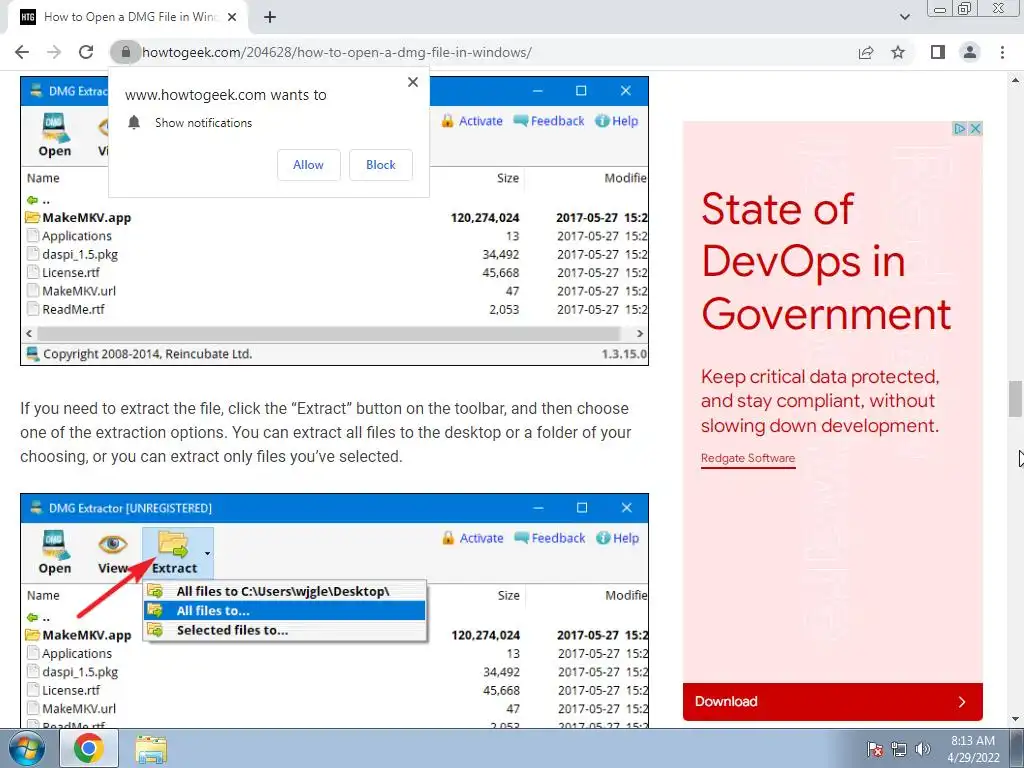This screenshot has width=1024, height=768.
Task: Click Feedback in the lower DMG Extractor image
Action: pyautogui.click(x=549, y=538)
